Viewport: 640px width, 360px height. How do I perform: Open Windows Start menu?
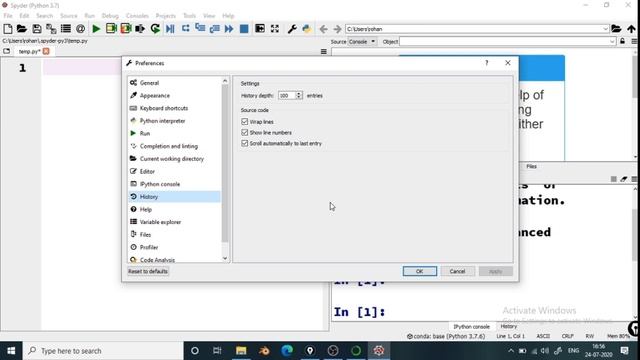coord(11,351)
